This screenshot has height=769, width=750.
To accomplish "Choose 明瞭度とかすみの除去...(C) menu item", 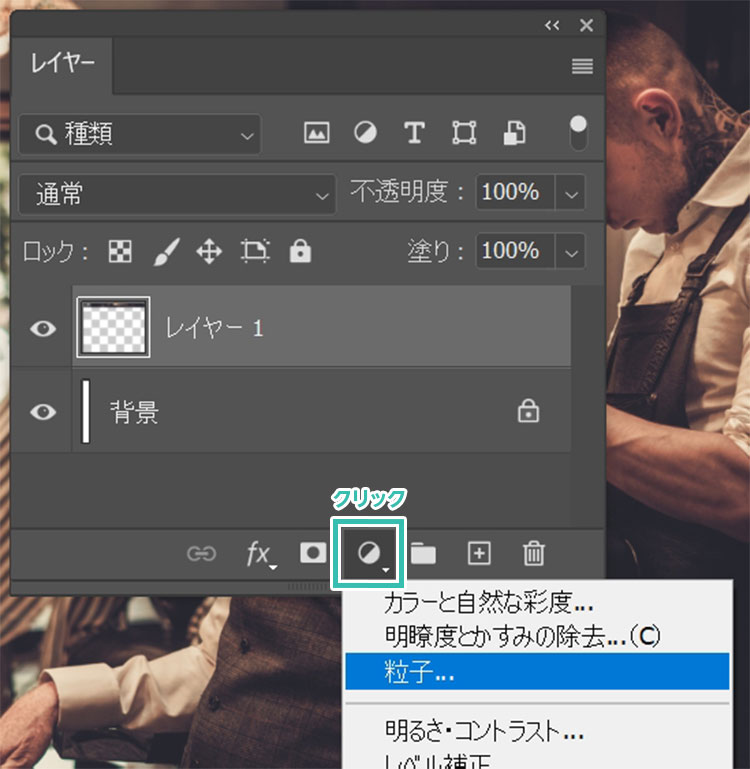I will click(x=537, y=636).
